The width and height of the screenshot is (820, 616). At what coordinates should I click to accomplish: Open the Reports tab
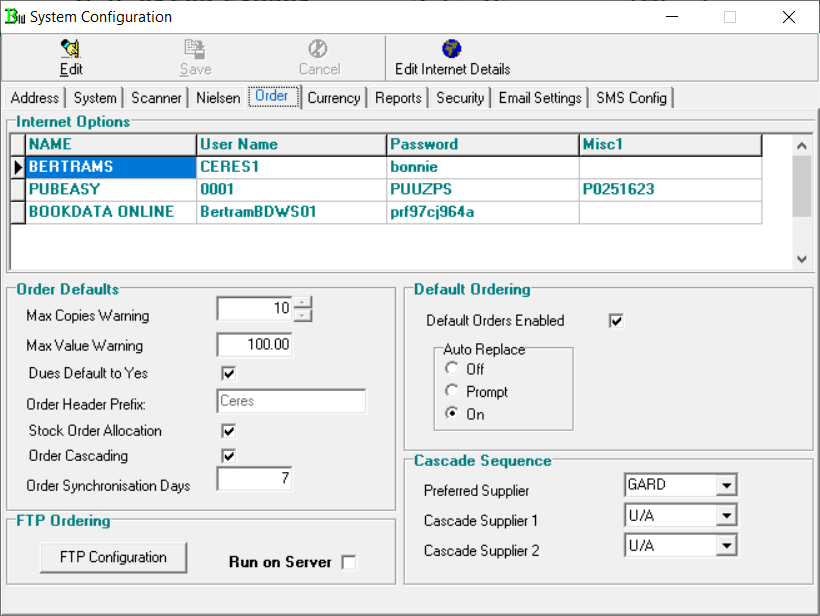click(x=398, y=98)
